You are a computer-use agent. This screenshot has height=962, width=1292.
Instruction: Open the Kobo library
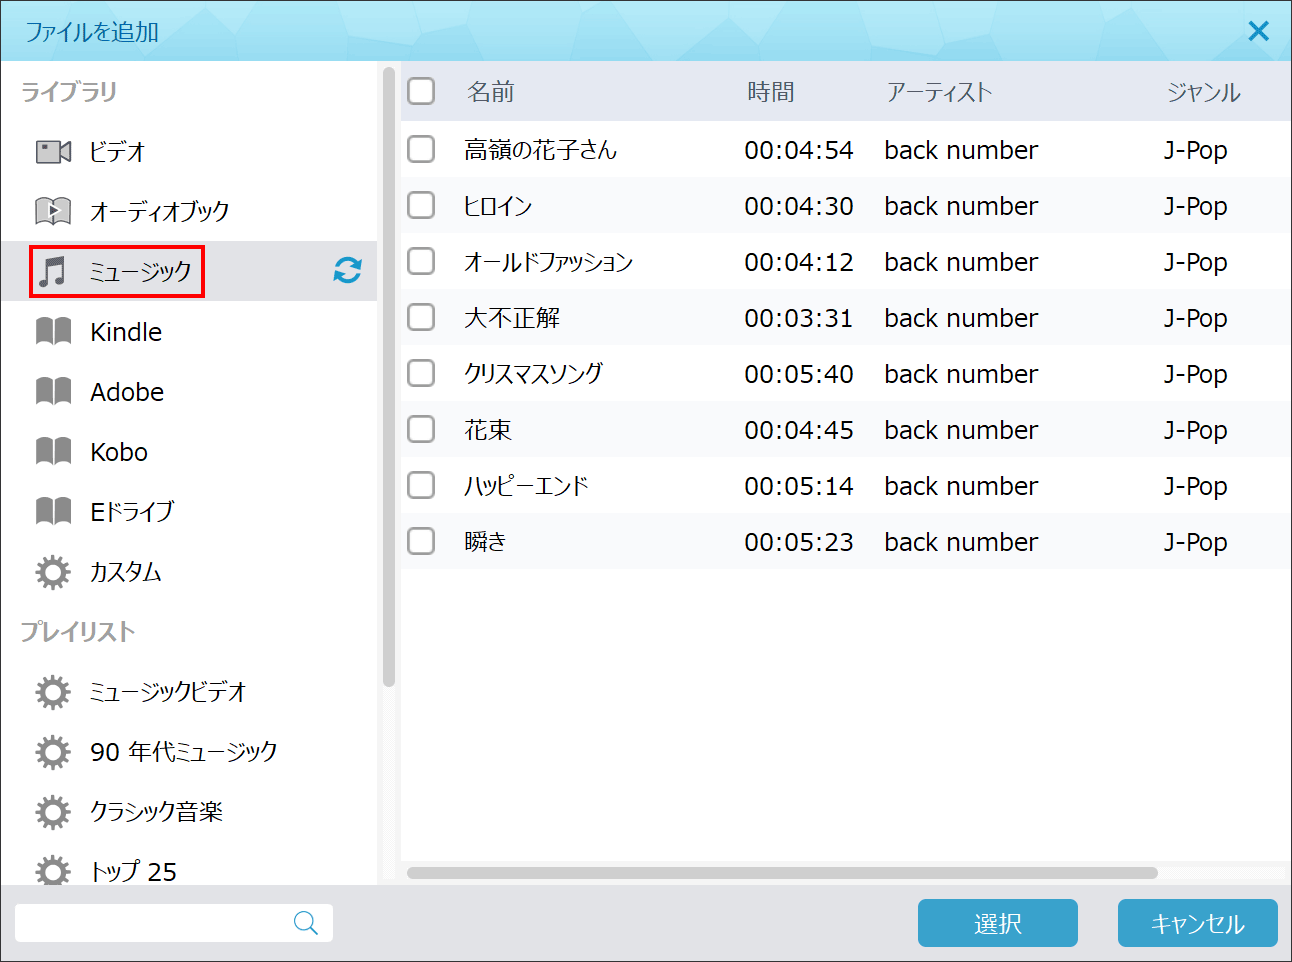pyautogui.click(x=189, y=451)
